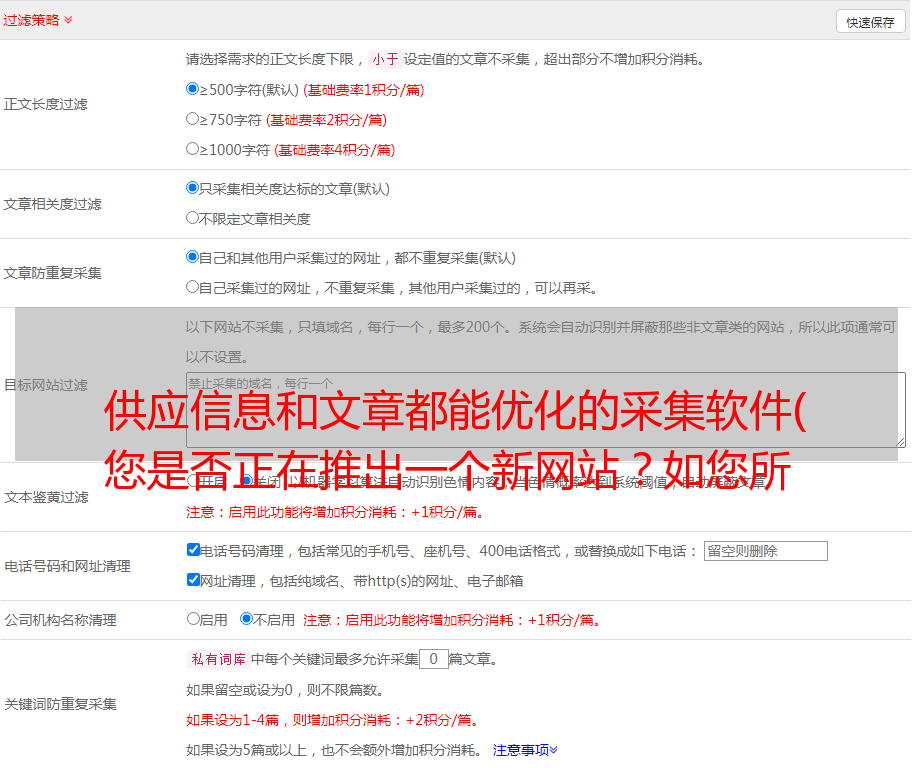Screen dimensions: 912x768
Task: Select ≥500字符(默认) length option
Action: coord(193,89)
